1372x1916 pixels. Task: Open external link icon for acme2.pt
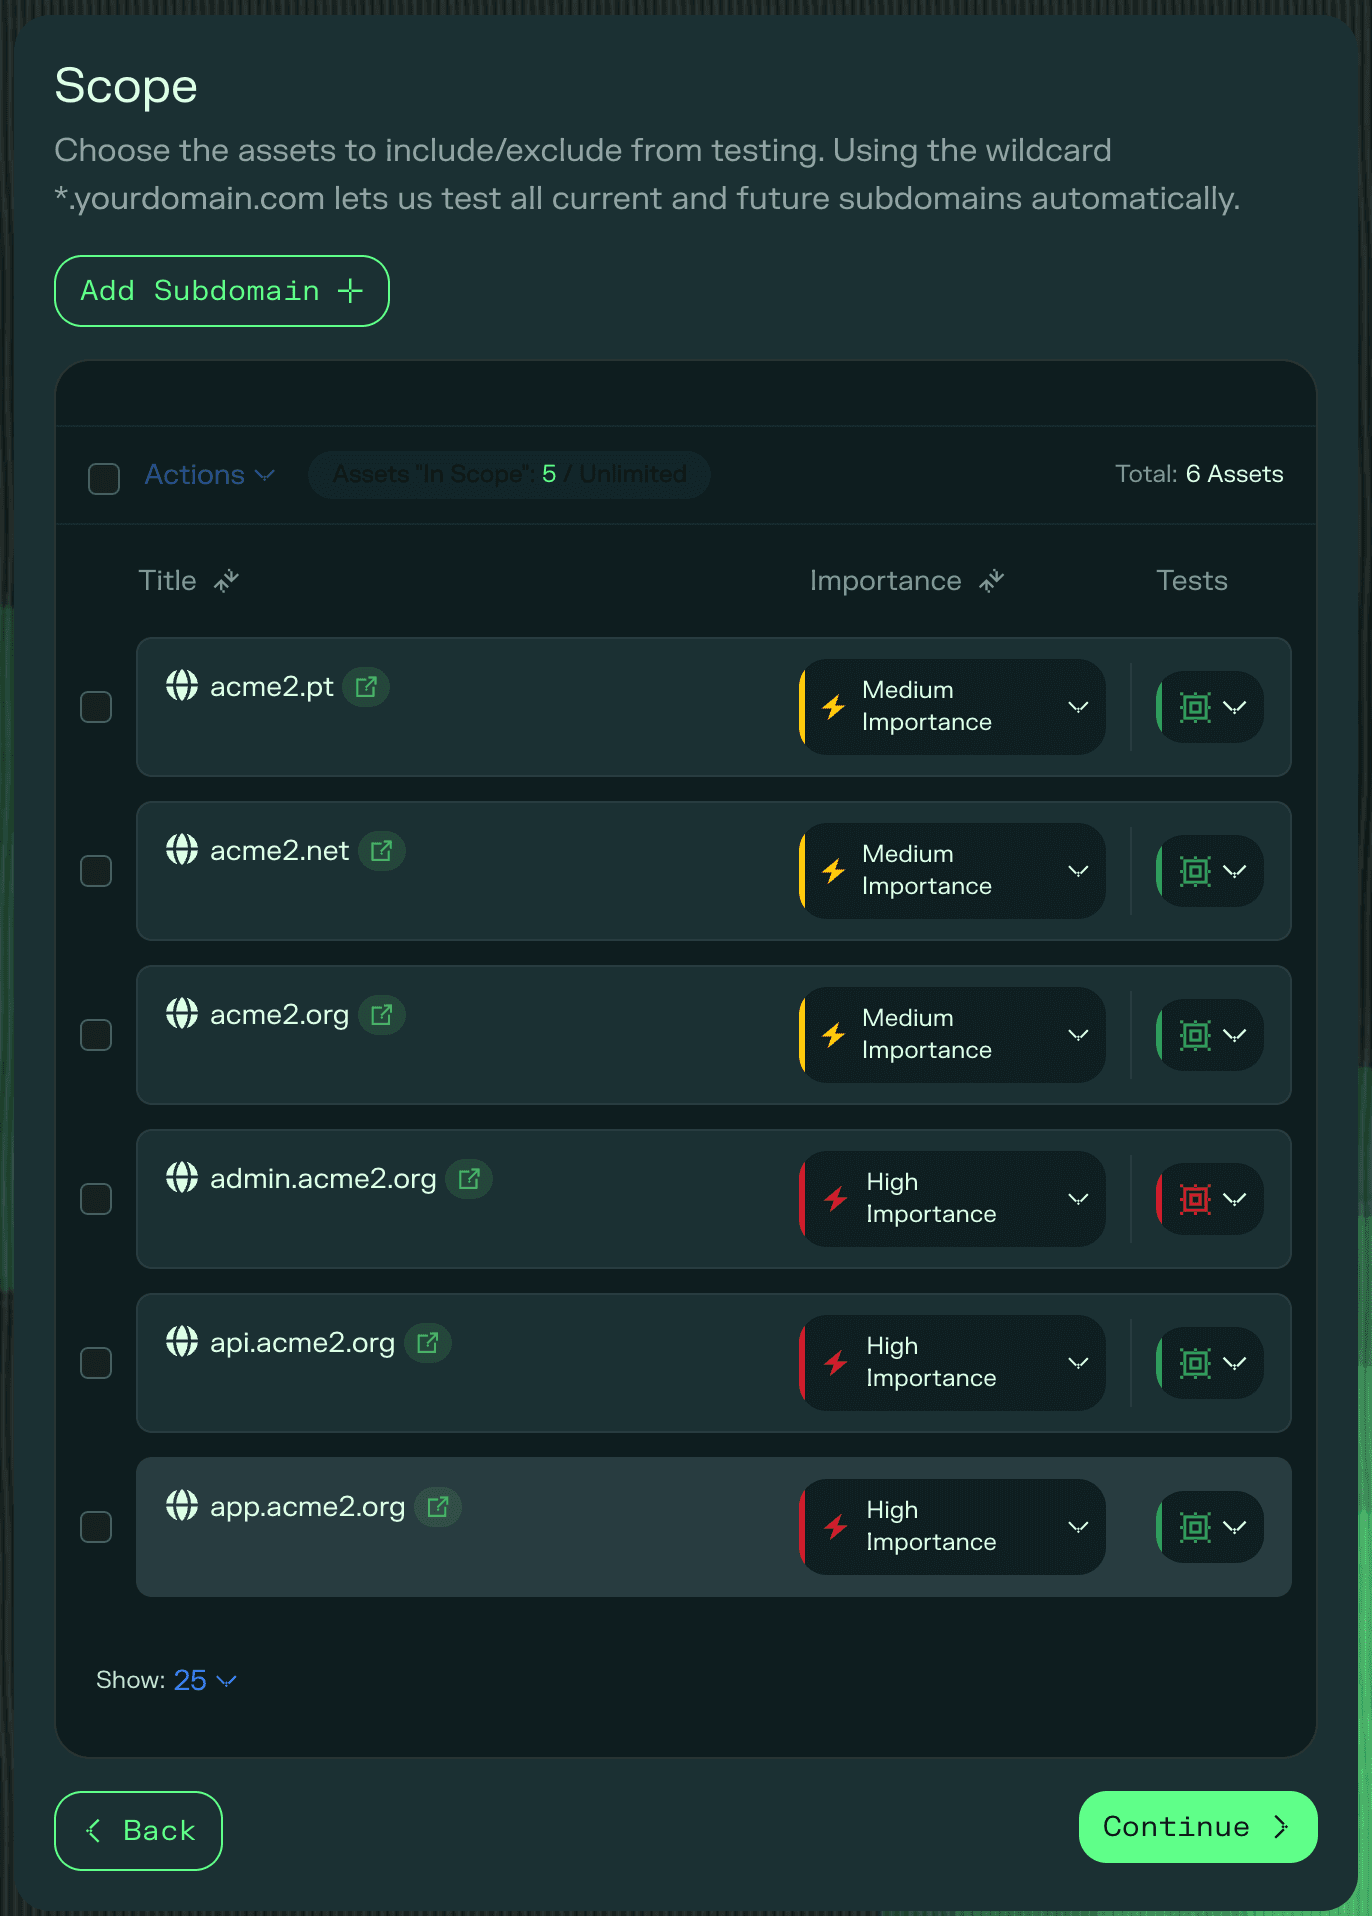pos(366,687)
